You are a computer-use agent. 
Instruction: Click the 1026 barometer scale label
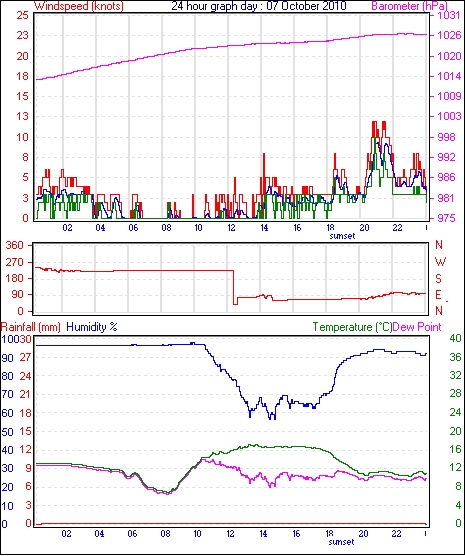[x=449, y=35]
